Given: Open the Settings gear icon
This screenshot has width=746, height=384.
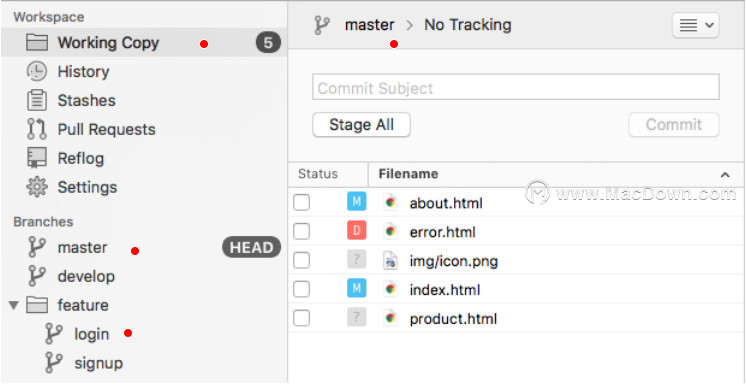Looking at the screenshot, I should click(x=37, y=187).
